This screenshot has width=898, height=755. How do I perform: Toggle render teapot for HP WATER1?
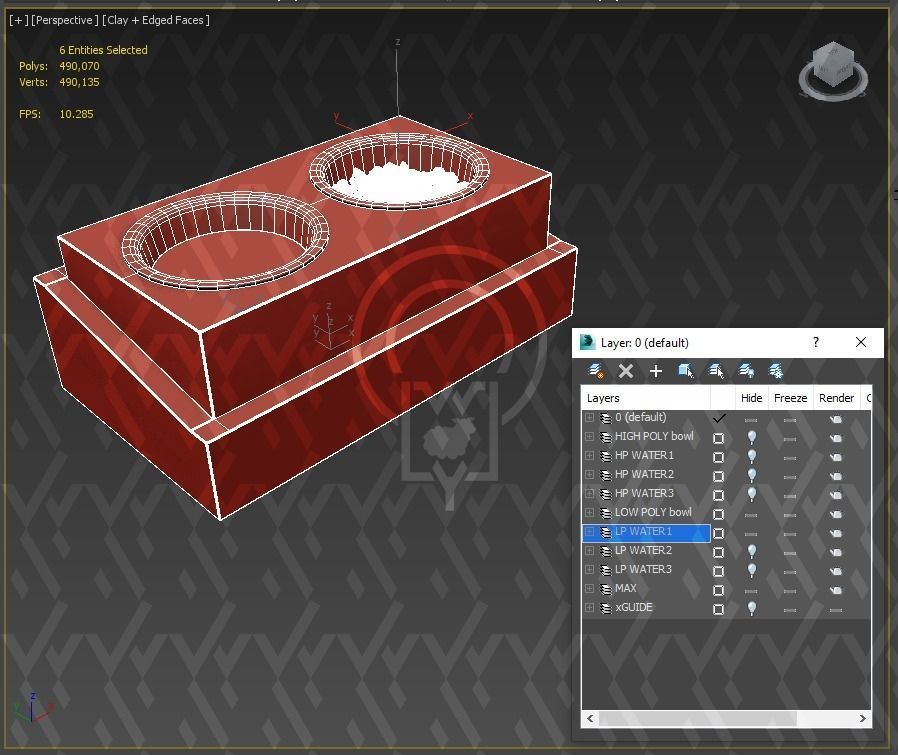pos(836,457)
